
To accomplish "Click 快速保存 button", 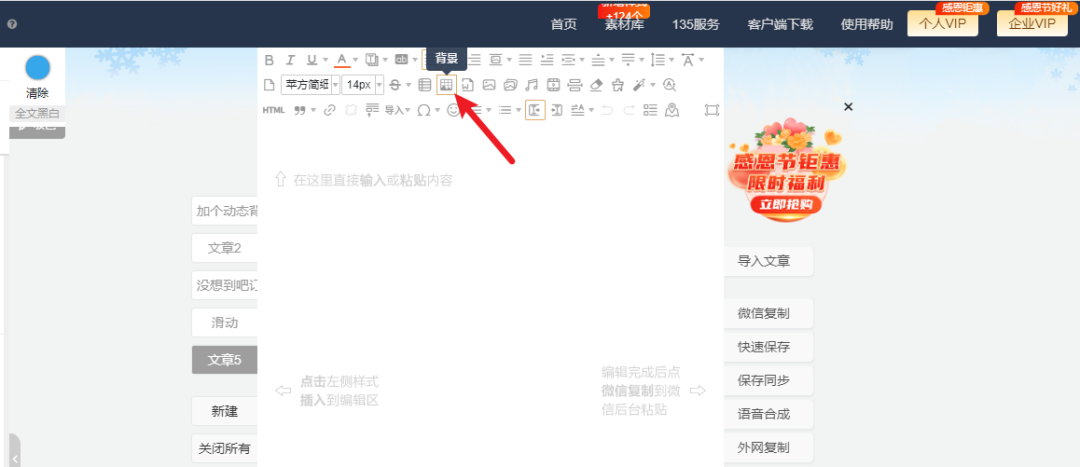I will point(769,347).
